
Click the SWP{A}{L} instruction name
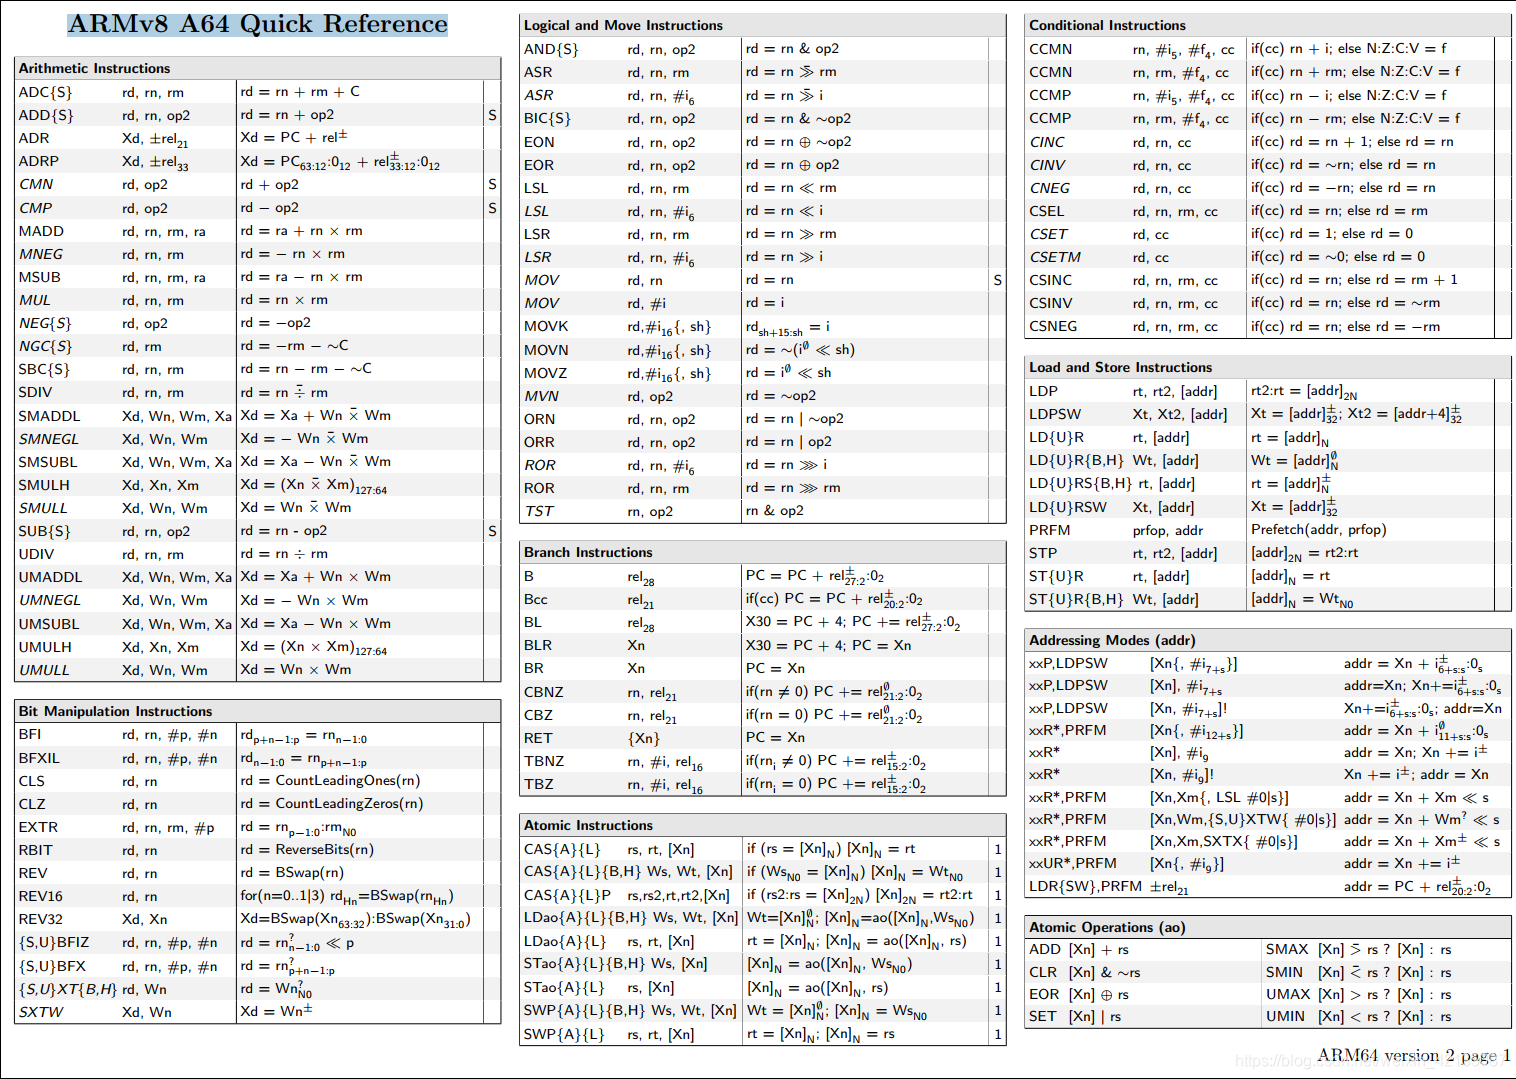coord(564,1034)
